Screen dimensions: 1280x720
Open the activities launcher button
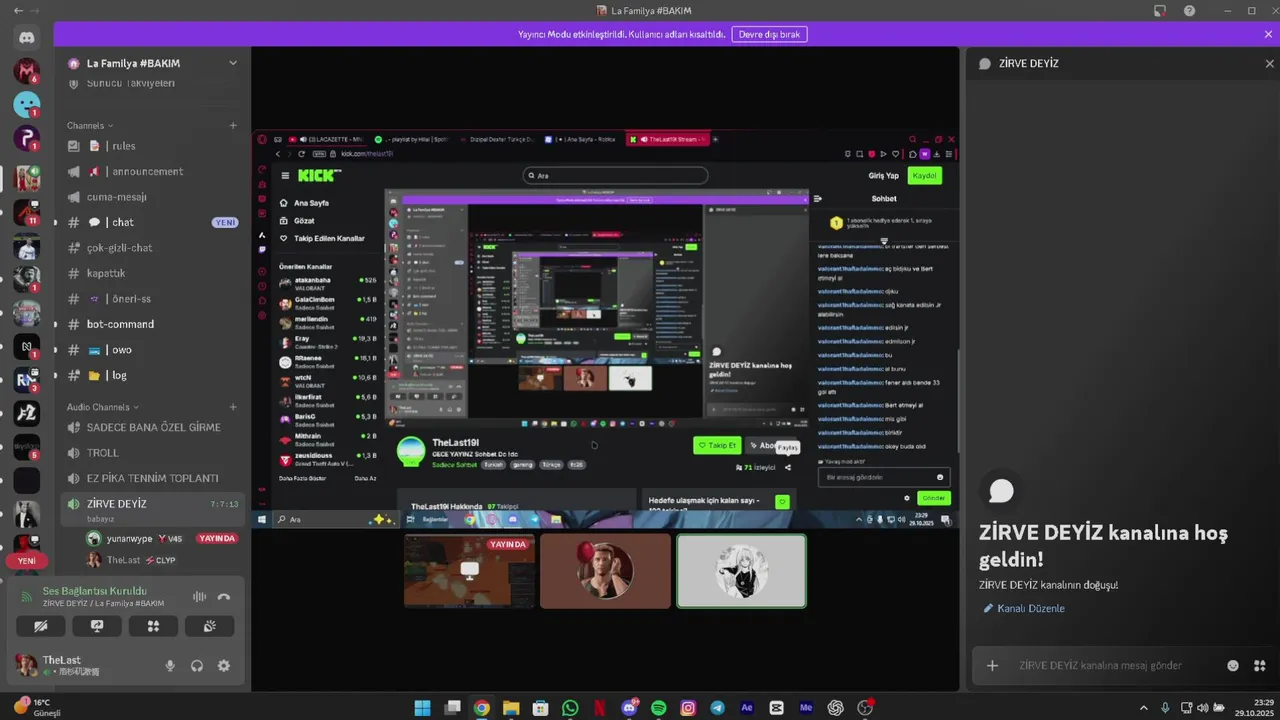click(x=153, y=626)
